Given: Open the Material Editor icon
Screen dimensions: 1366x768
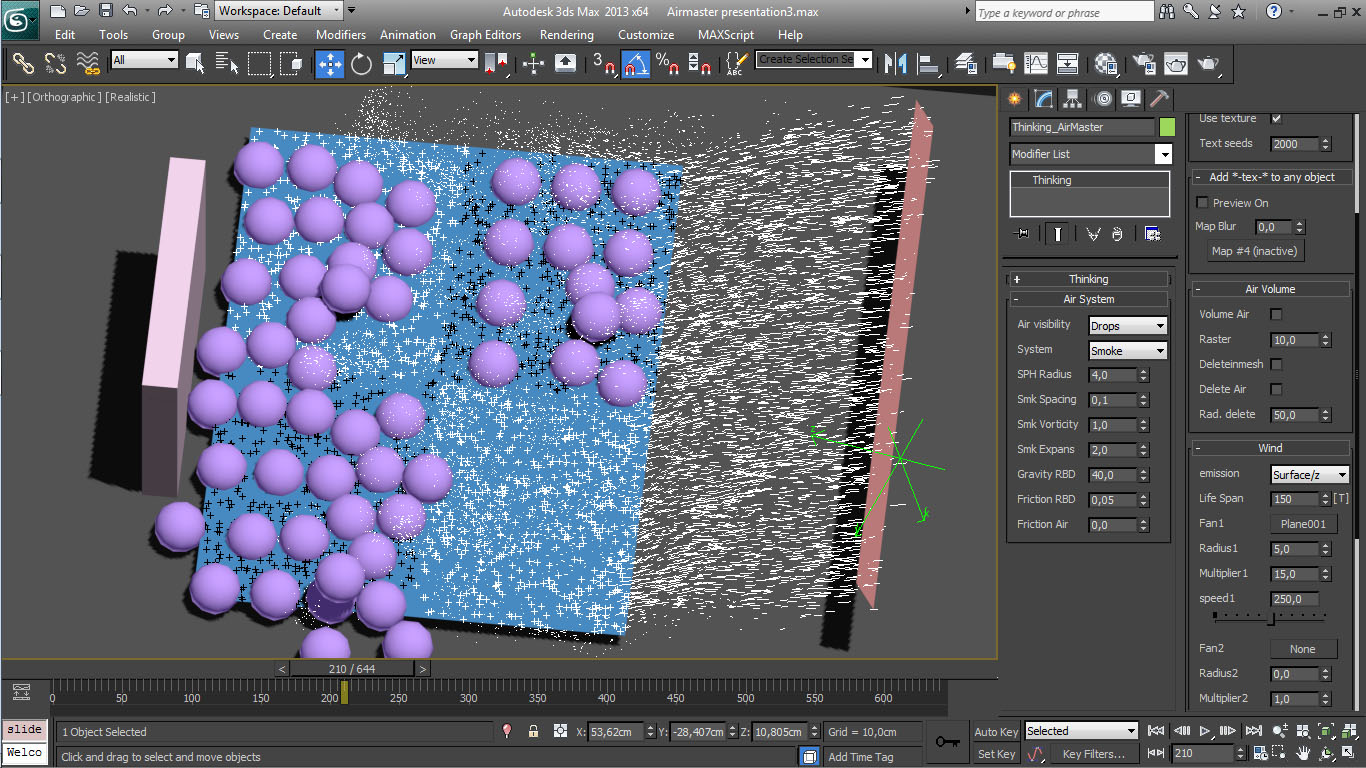Looking at the screenshot, I should 1105,64.
